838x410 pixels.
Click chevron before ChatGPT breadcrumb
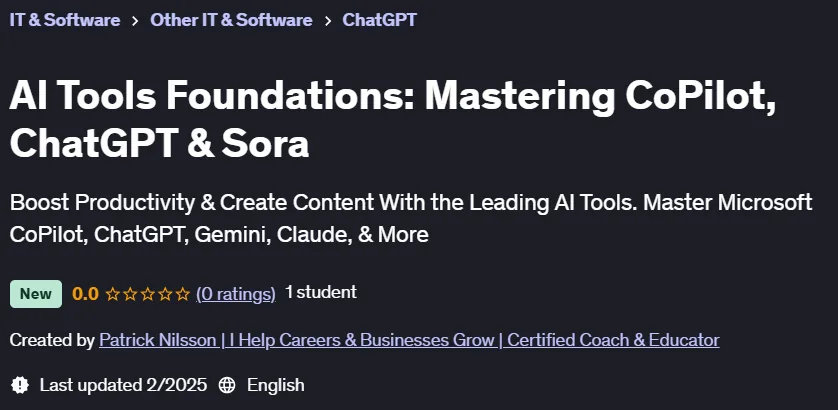[x=328, y=21]
